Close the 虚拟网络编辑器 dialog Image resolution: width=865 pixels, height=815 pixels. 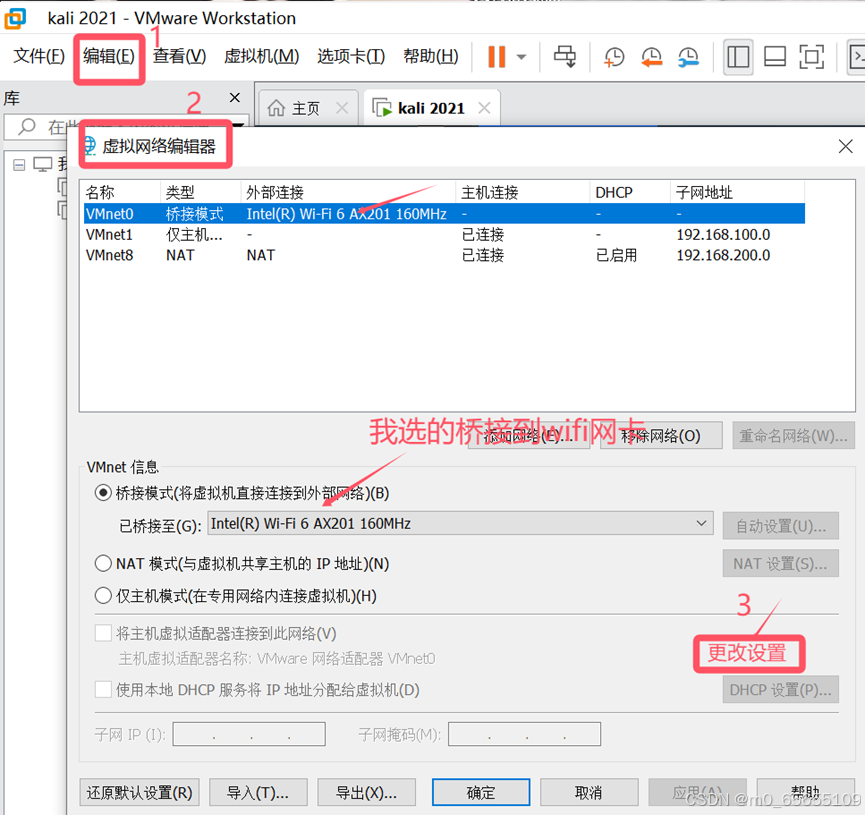(845, 146)
